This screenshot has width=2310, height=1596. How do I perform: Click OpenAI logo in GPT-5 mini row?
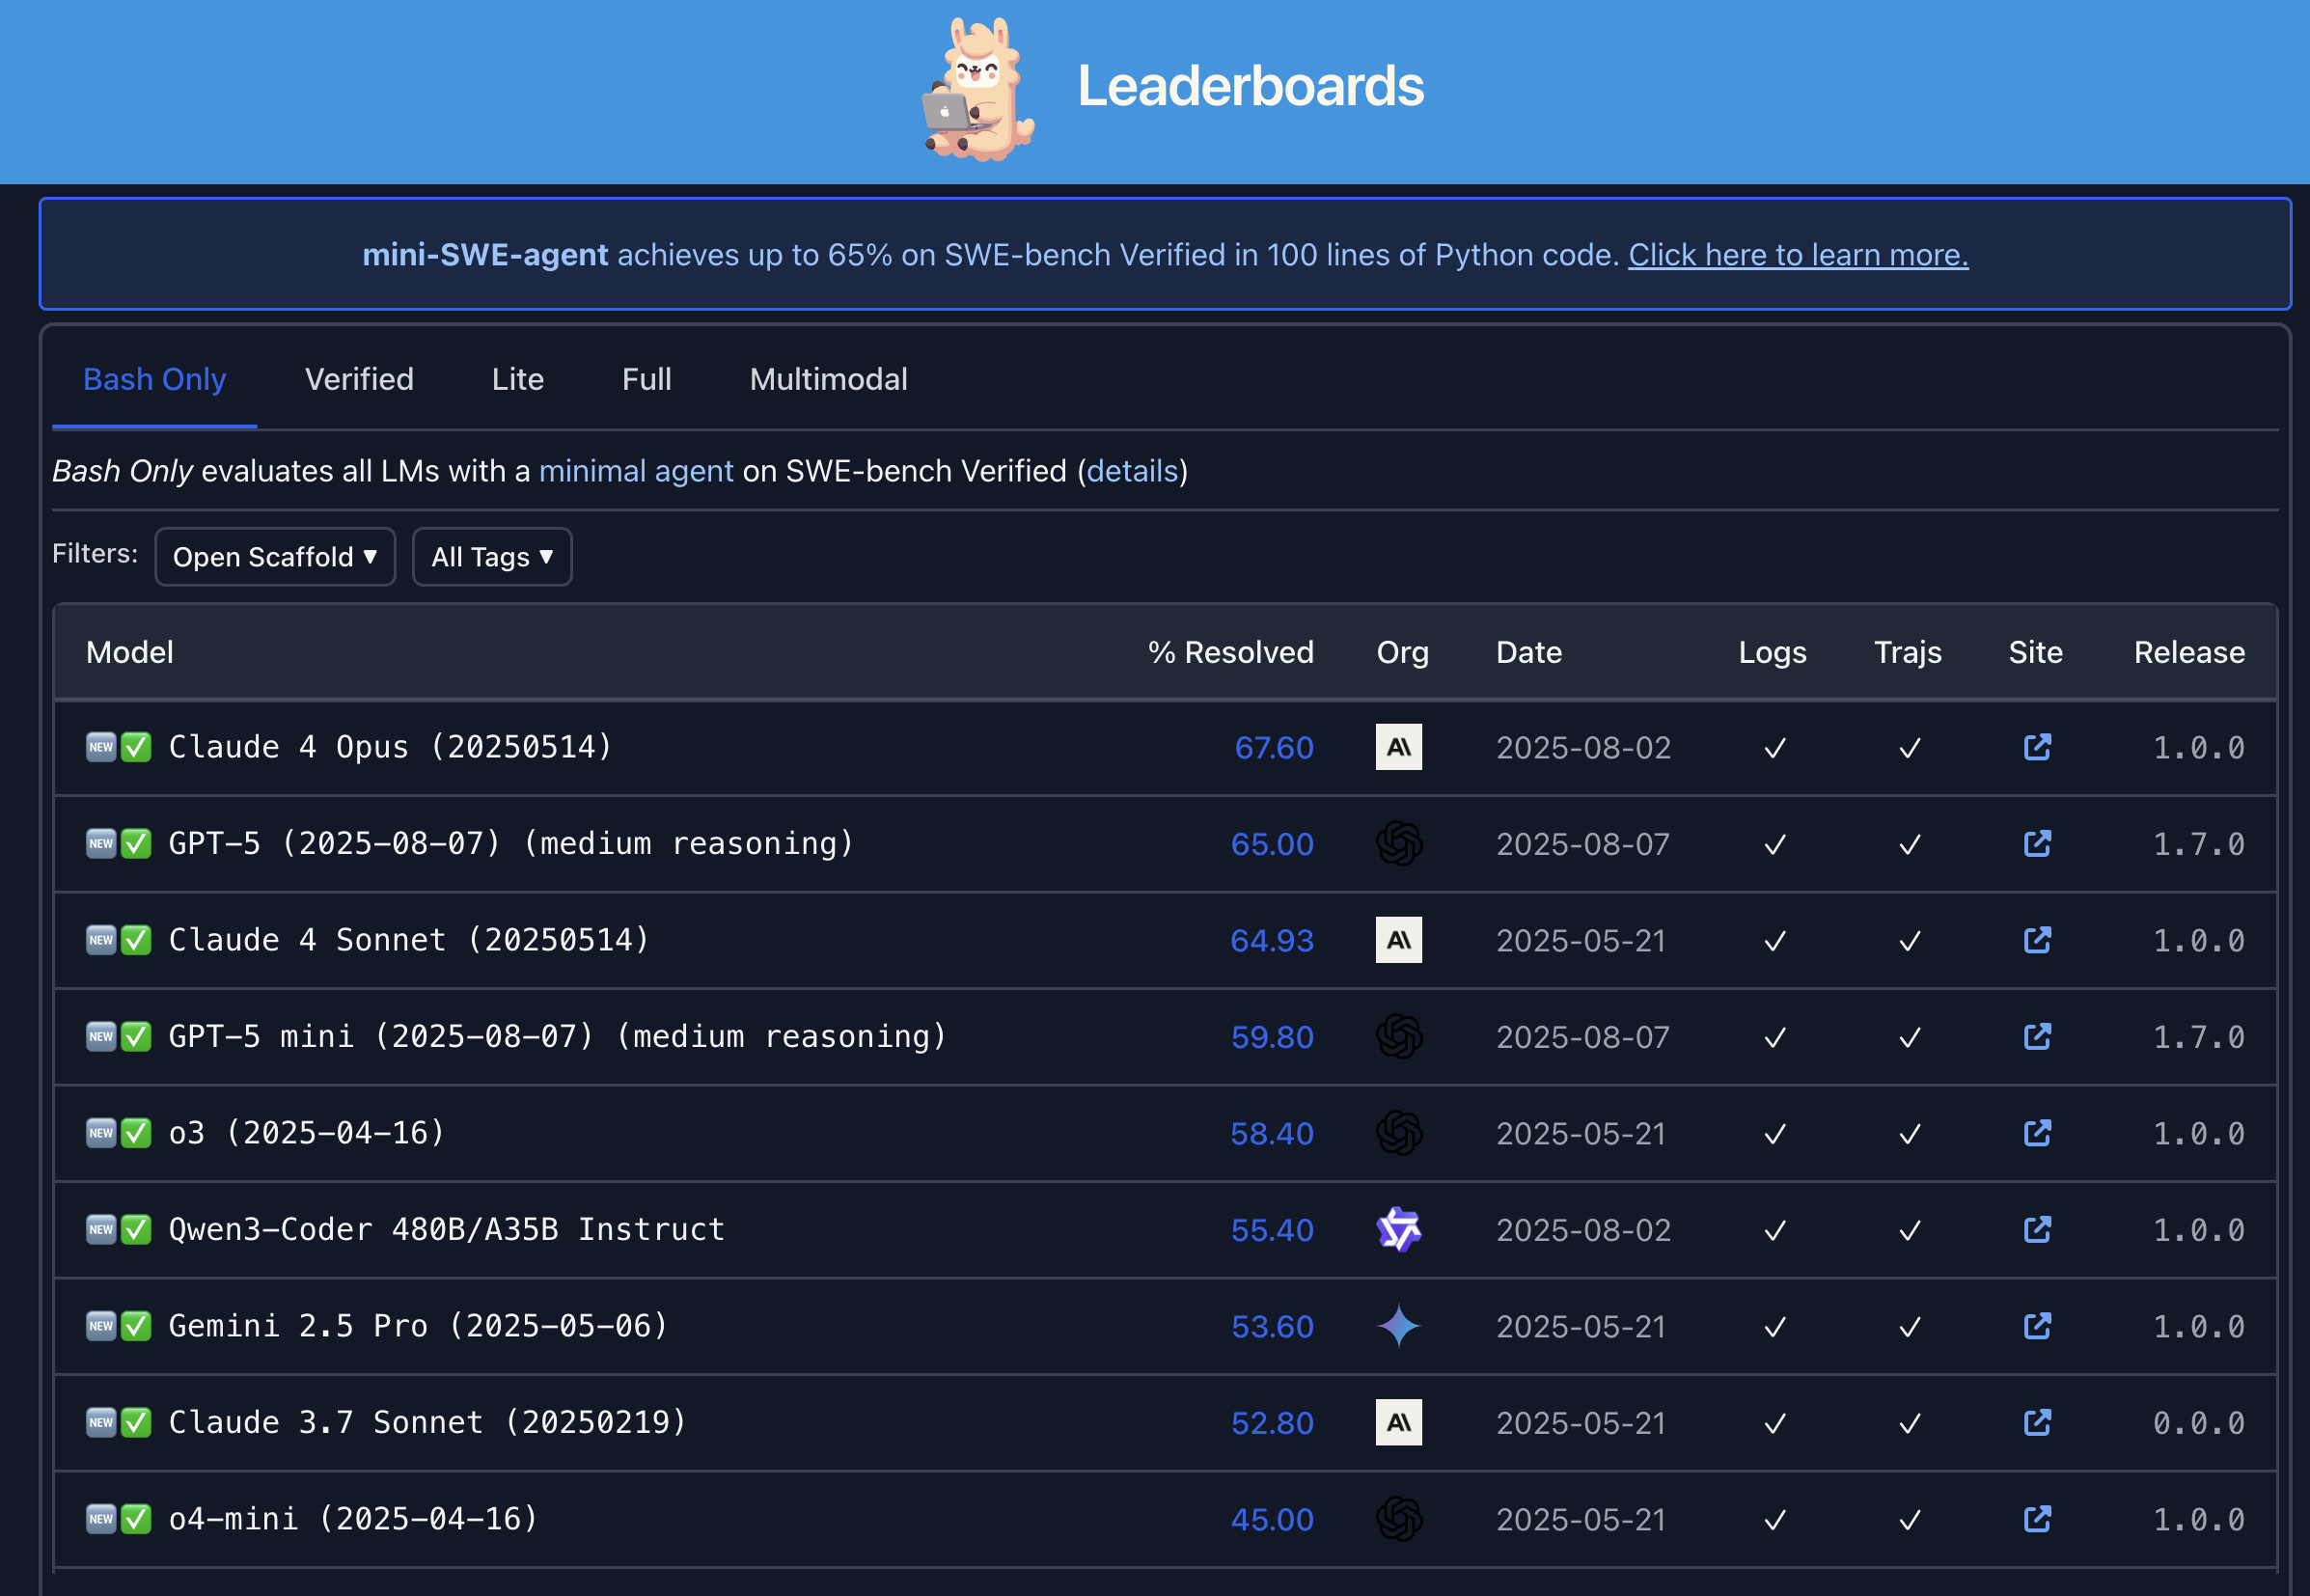click(x=1399, y=1037)
